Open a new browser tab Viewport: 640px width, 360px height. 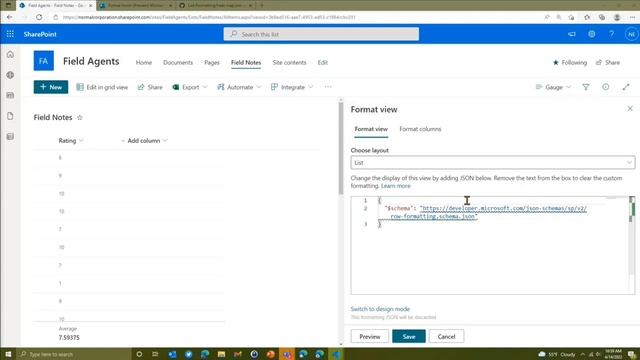tap(262, 5)
